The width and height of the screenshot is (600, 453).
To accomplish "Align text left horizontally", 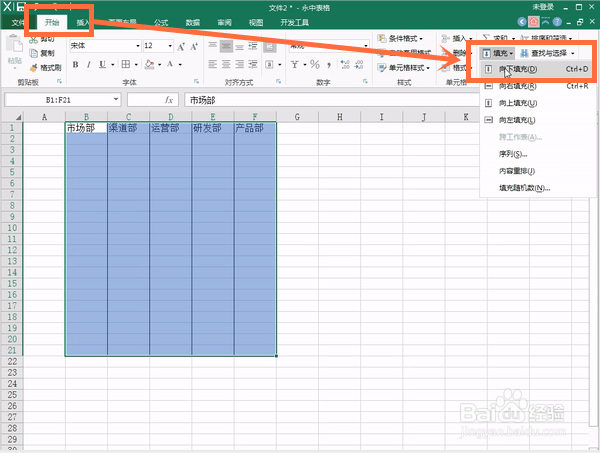I will click(213, 64).
